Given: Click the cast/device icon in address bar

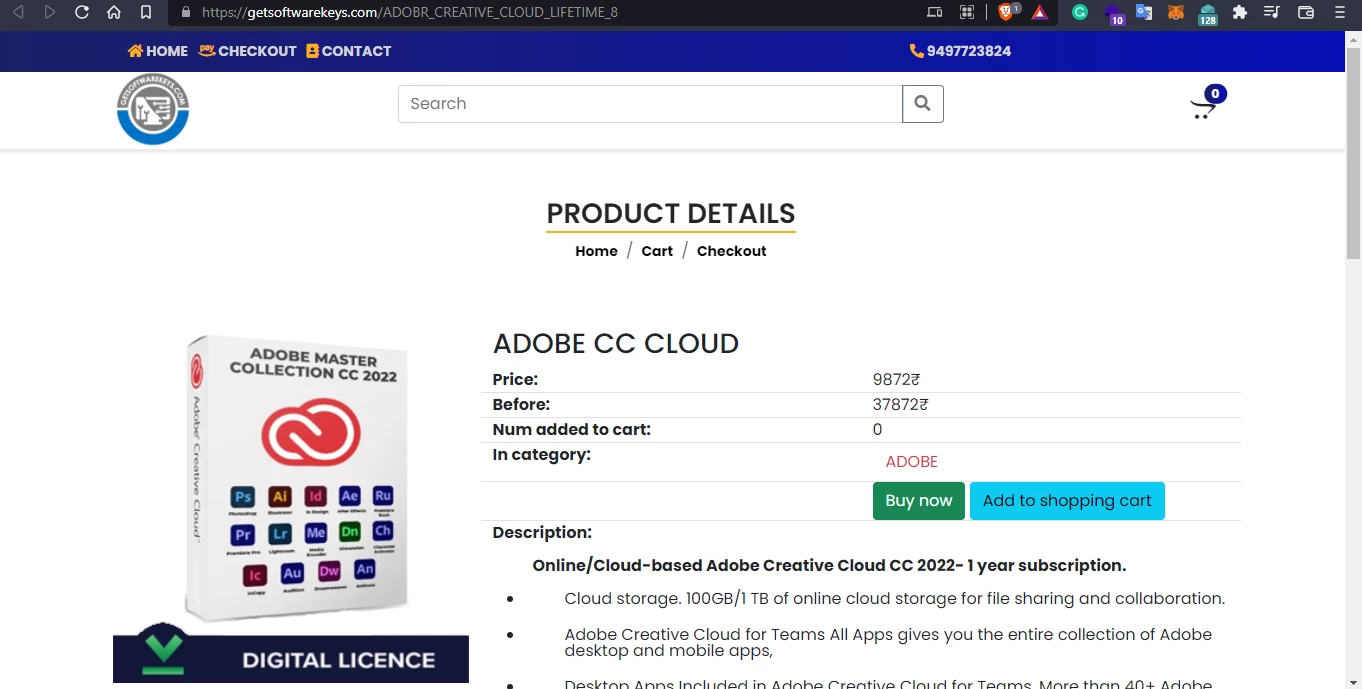Looking at the screenshot, I should [935, 12].
